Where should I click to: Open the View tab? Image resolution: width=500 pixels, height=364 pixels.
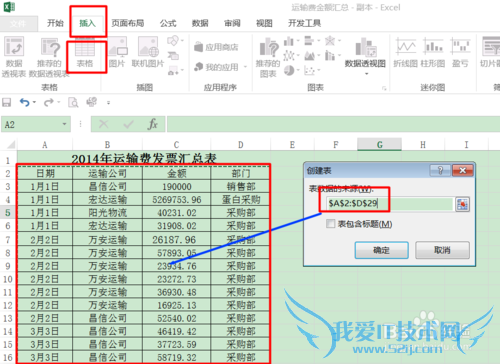pyautogui.click(x=264, y=23)
